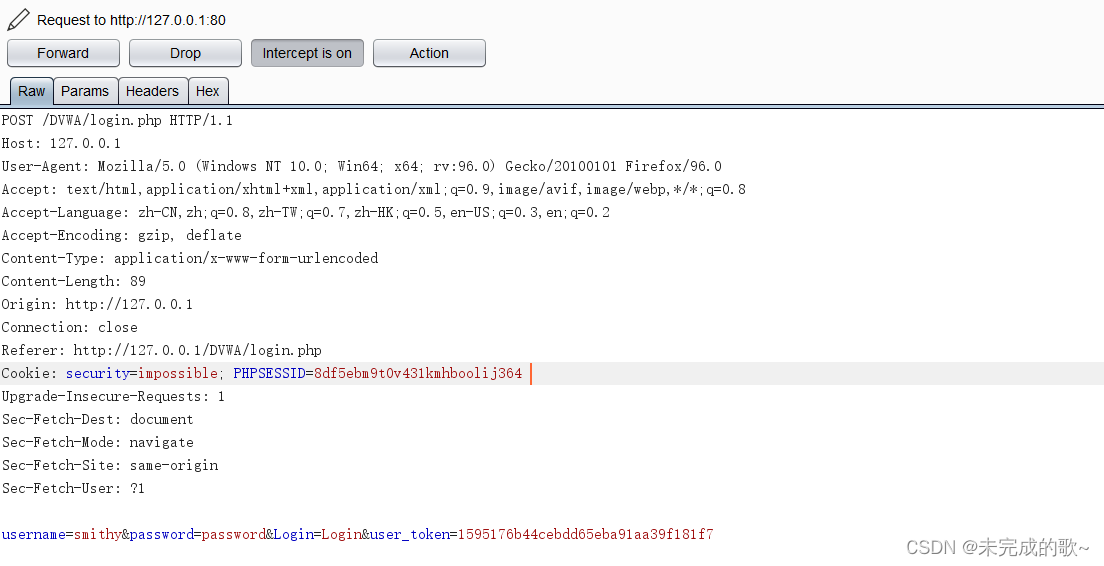Click the Accept-Language header line
Viewport: 1104px width, 566px height.
click(x=306, y=213)
